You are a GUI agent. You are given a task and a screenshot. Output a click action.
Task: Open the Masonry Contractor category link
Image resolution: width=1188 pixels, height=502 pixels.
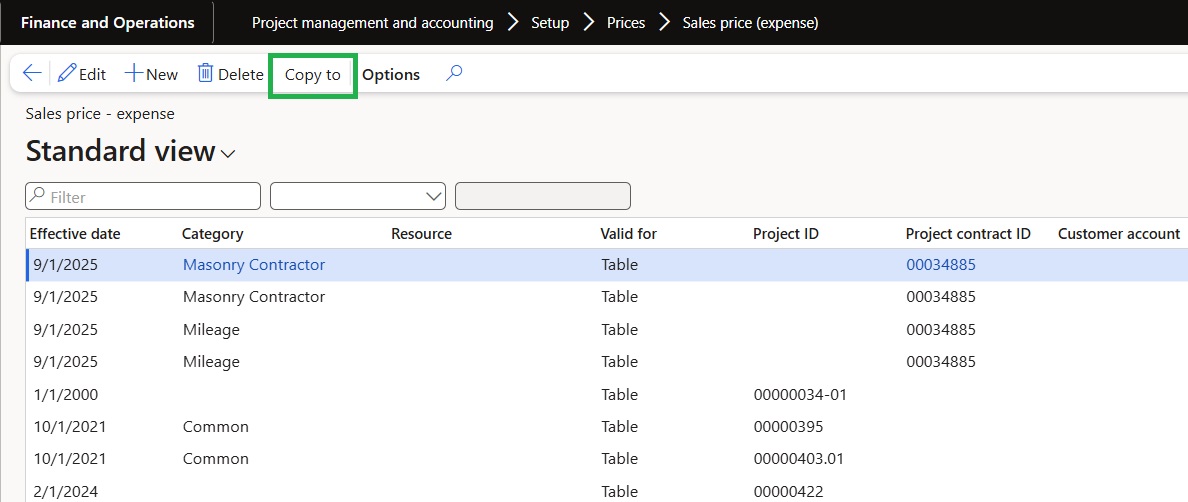click(254, 265)
